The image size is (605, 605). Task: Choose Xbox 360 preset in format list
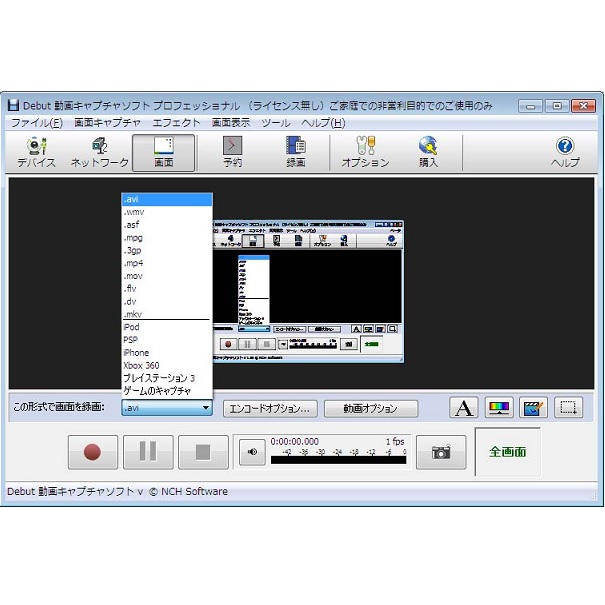[167, 365]
